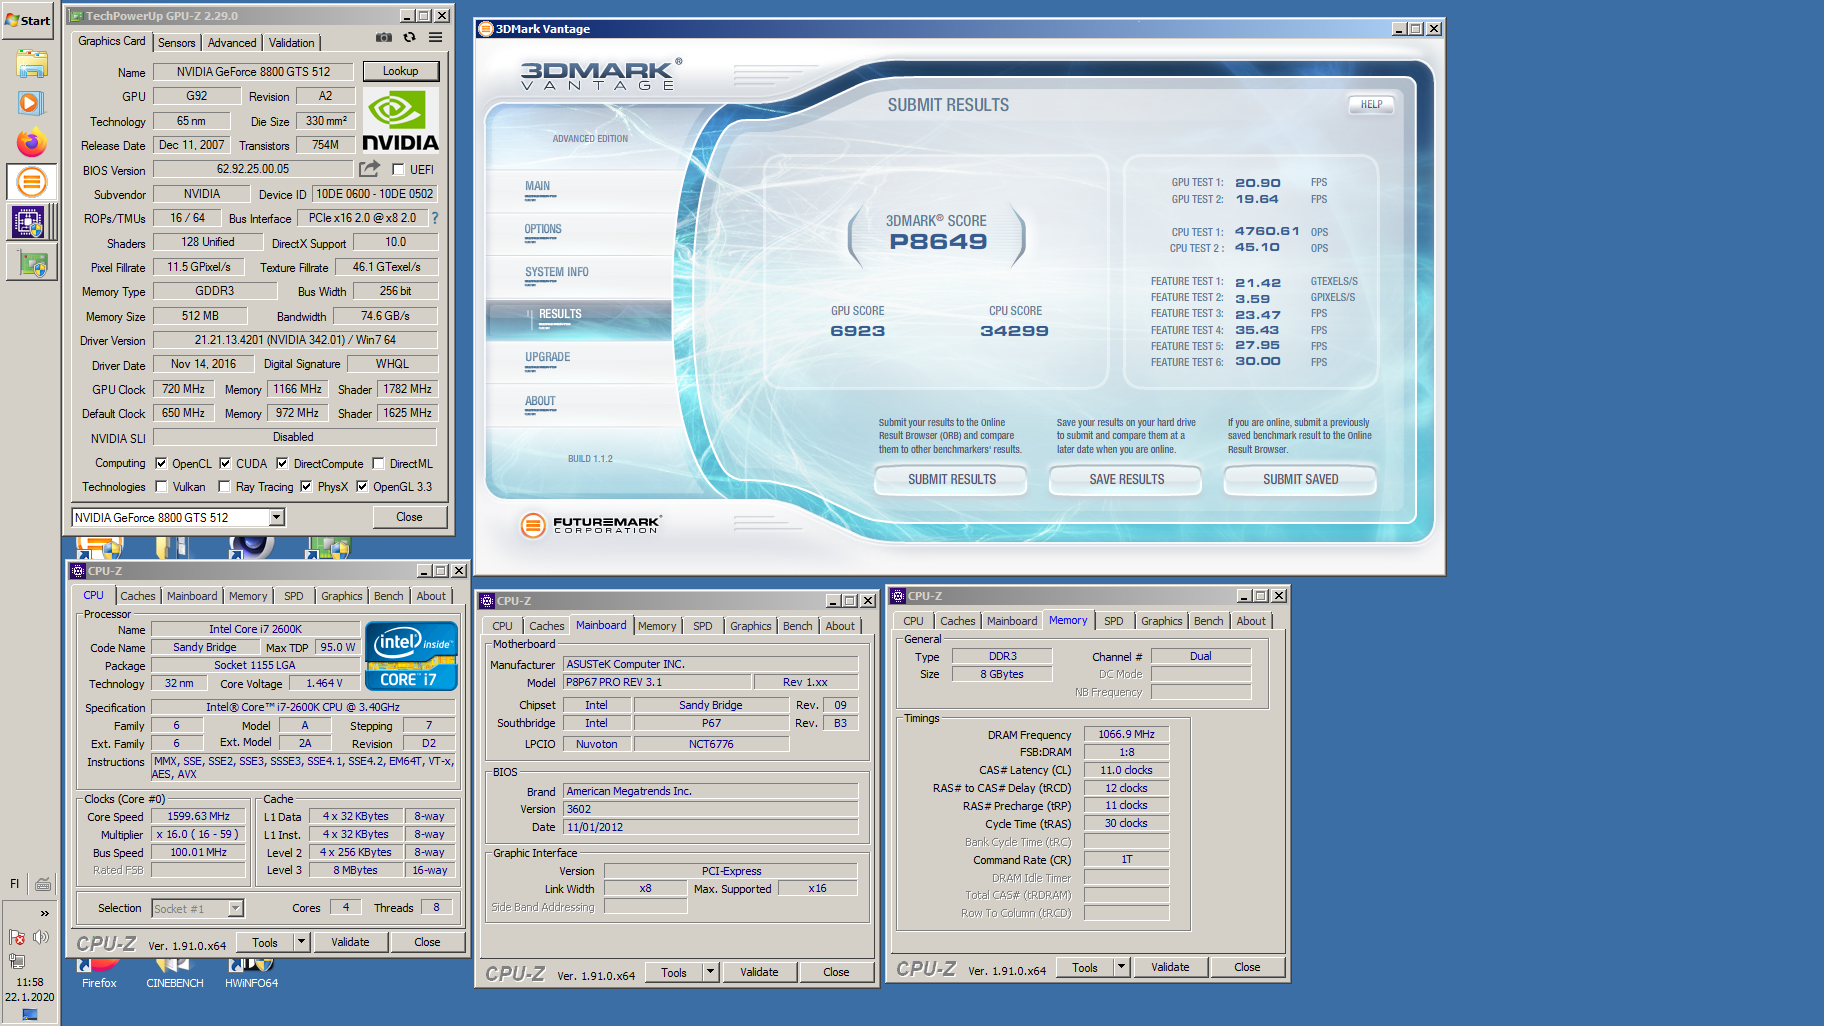Toggle the UEFI checkbox
The width and height of the screenshot is (1824, 1026).
(398, 170)
